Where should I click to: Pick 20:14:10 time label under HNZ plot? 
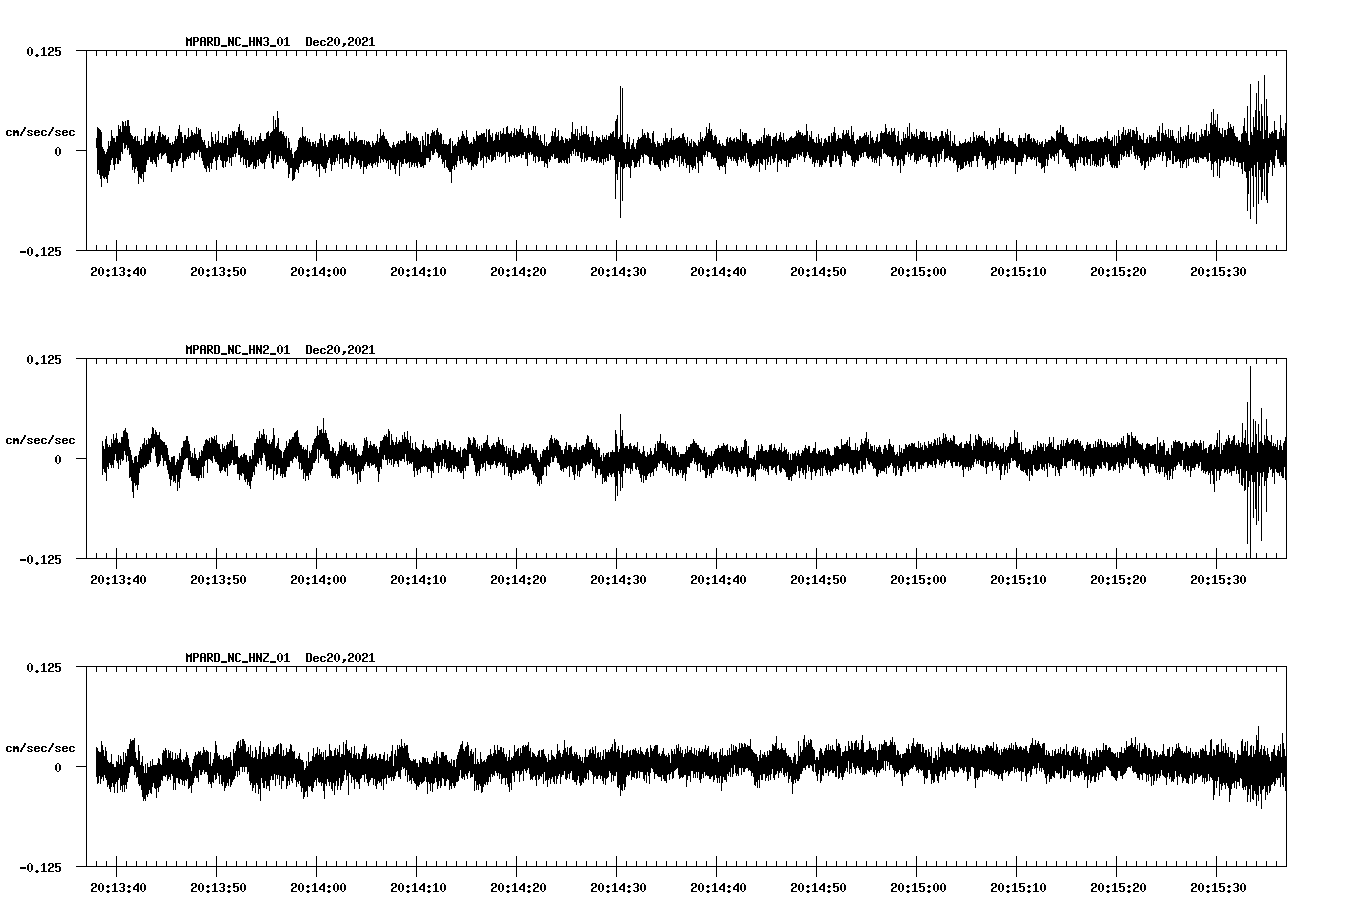[418, 887]
